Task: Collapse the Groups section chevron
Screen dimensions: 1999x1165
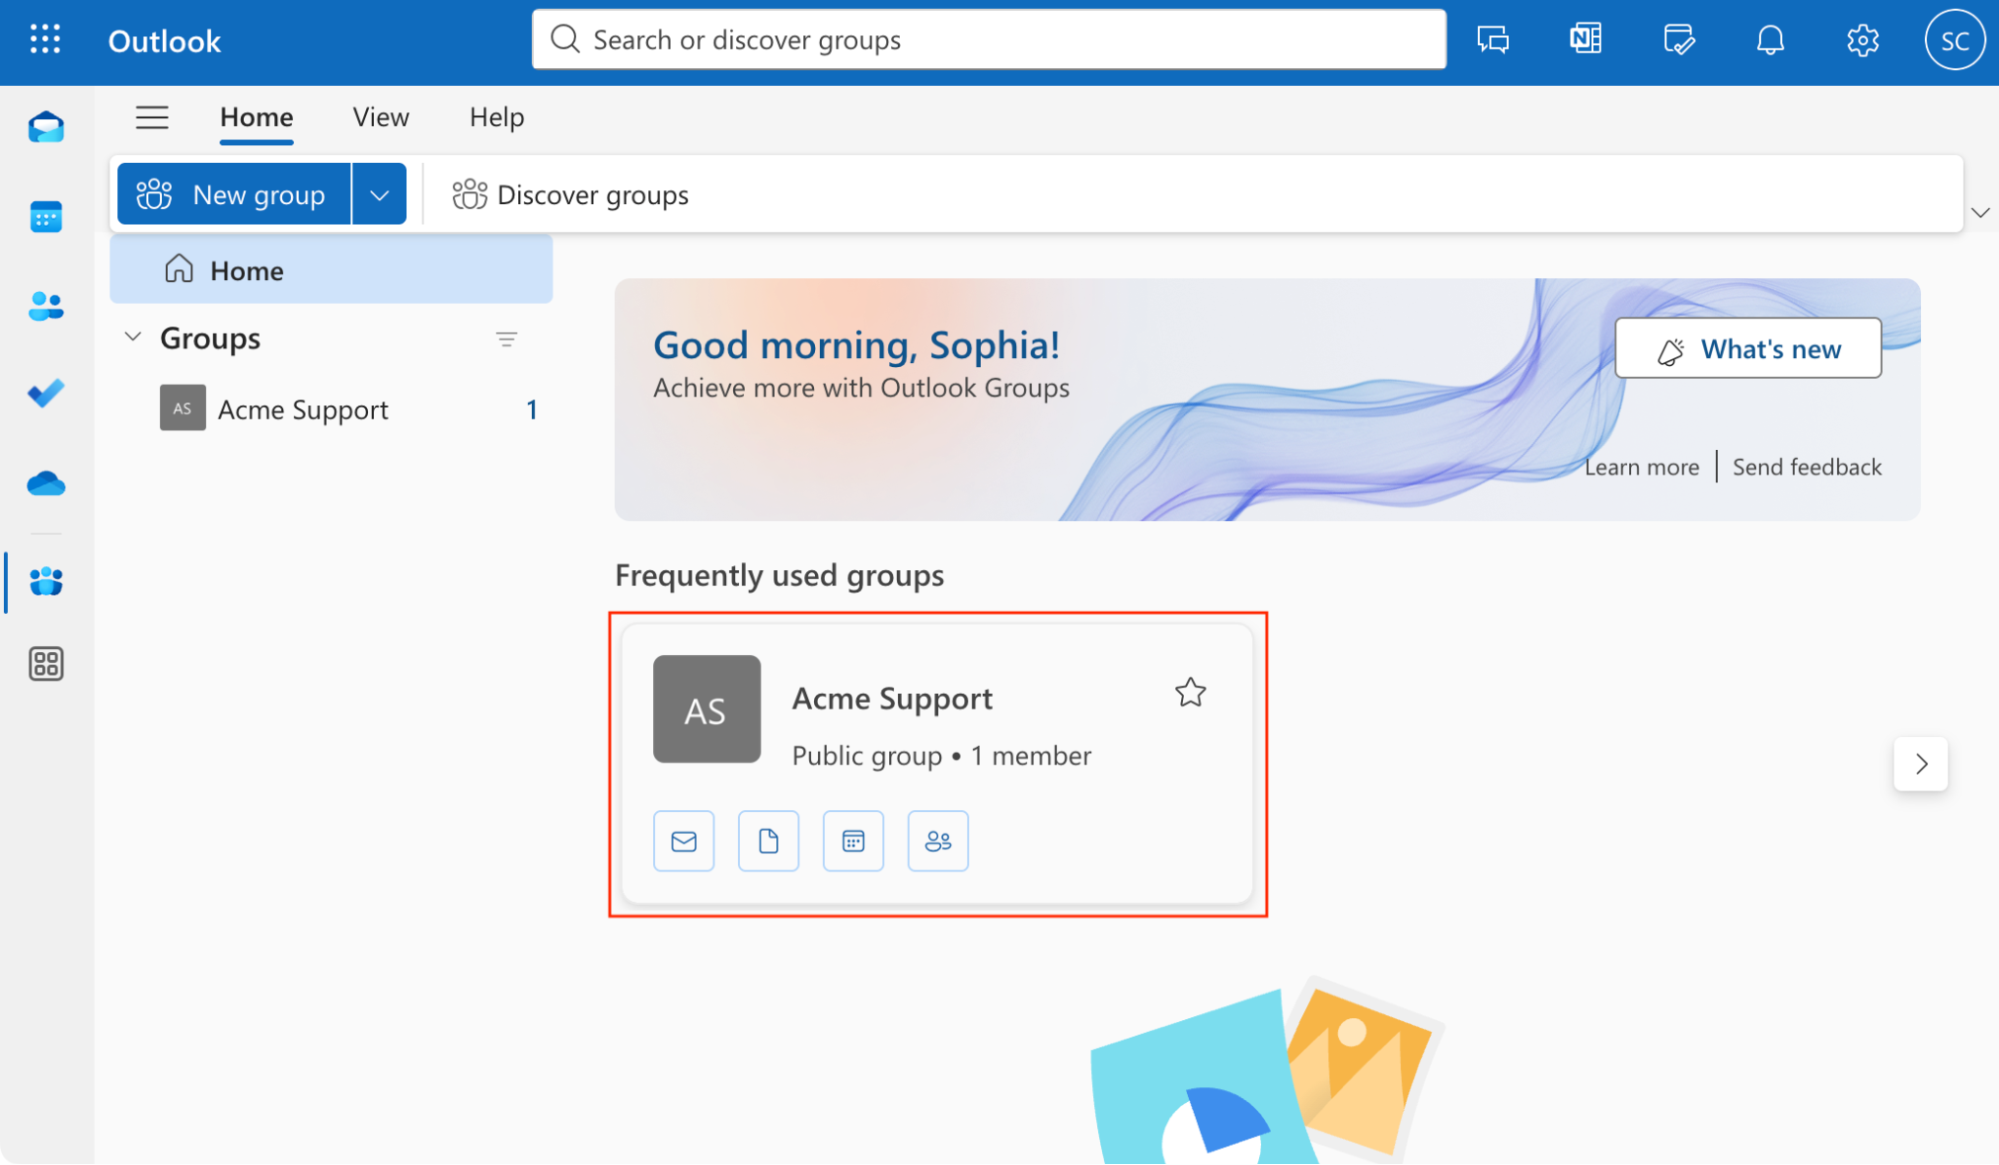Action: click(x=133, y=337)
